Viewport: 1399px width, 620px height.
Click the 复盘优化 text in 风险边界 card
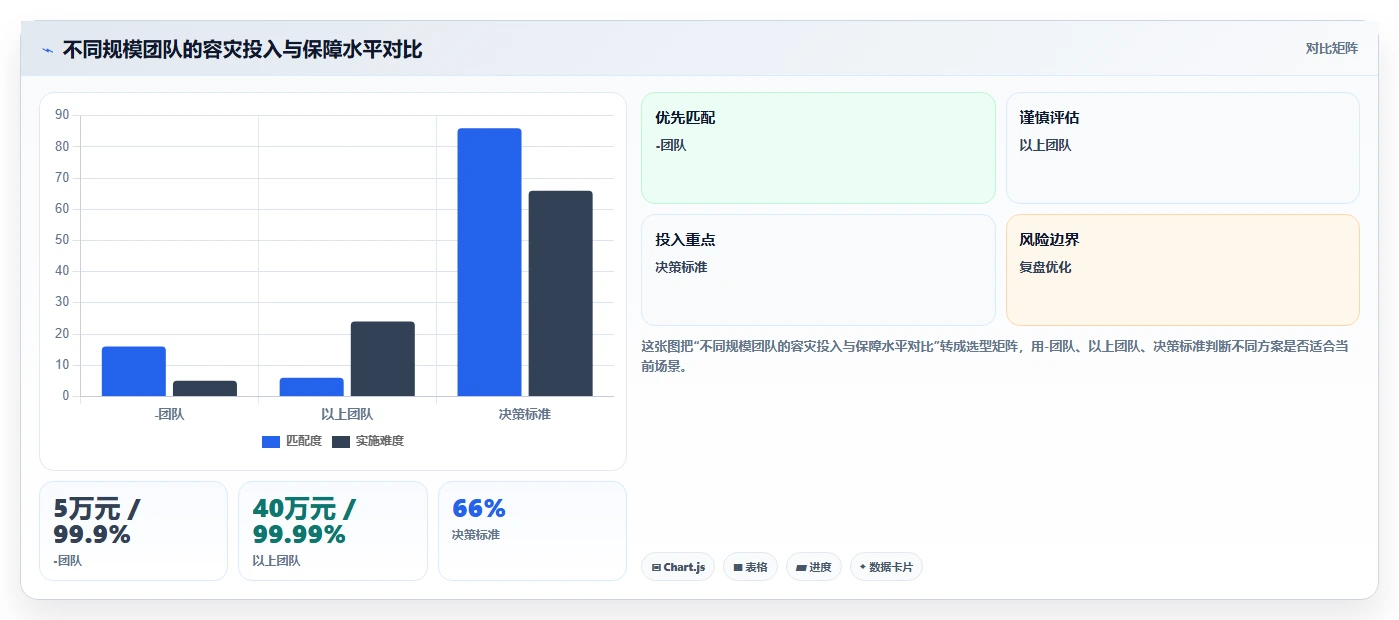click(1045, 267)
